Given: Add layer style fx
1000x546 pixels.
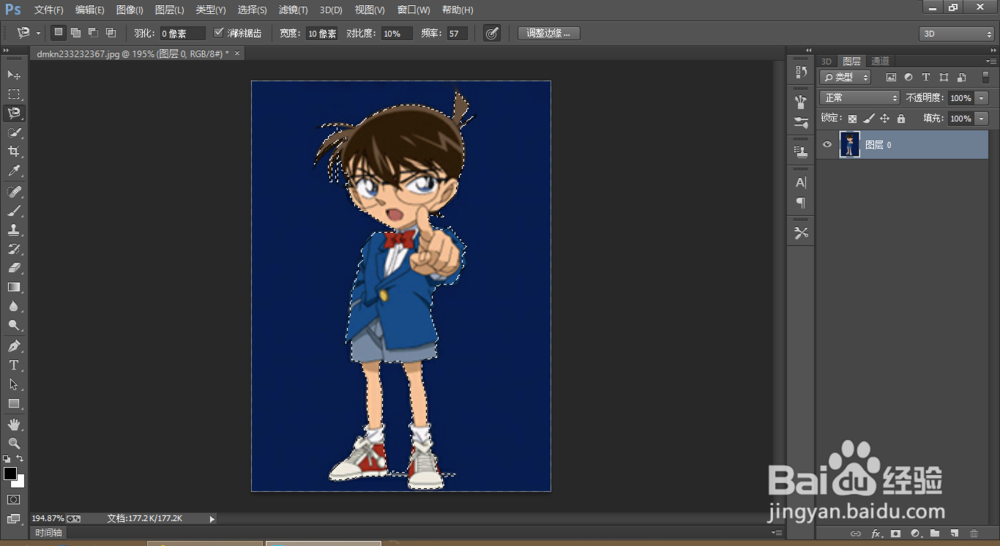Looking at the screenshot, I should [876, 533].
